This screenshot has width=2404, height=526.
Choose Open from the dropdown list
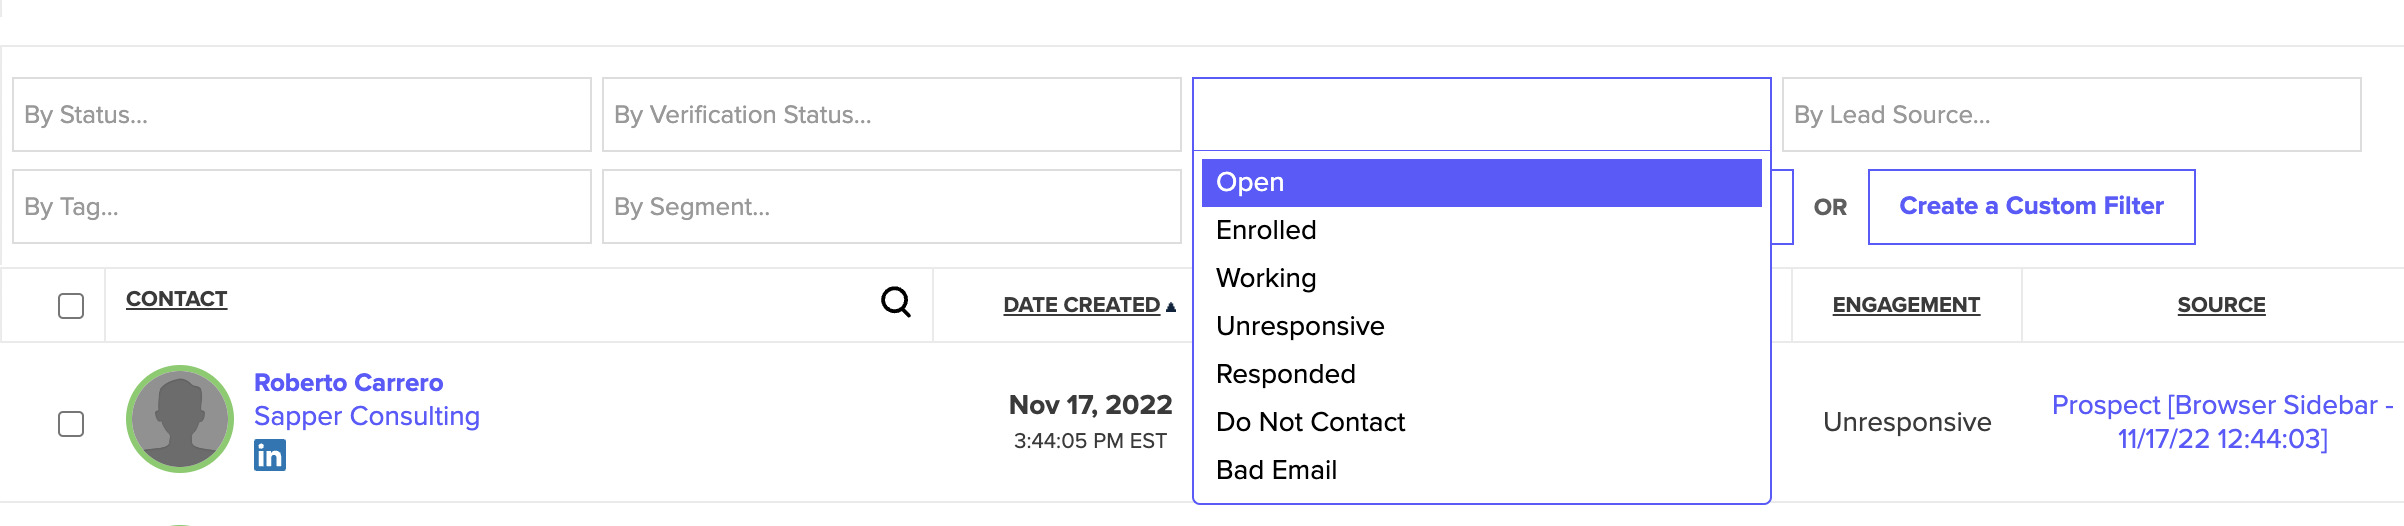point(1482,183)
